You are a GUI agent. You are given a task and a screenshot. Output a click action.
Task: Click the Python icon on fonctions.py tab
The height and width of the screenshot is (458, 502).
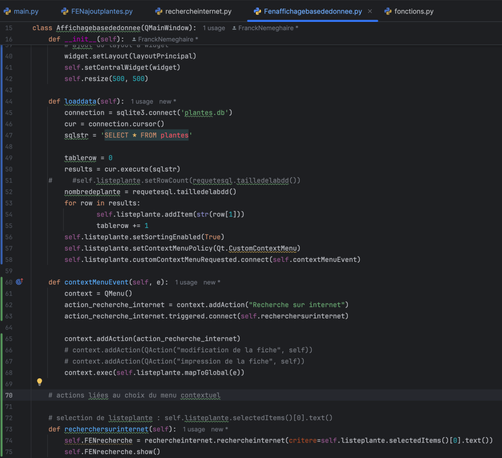tap(388, 12)
